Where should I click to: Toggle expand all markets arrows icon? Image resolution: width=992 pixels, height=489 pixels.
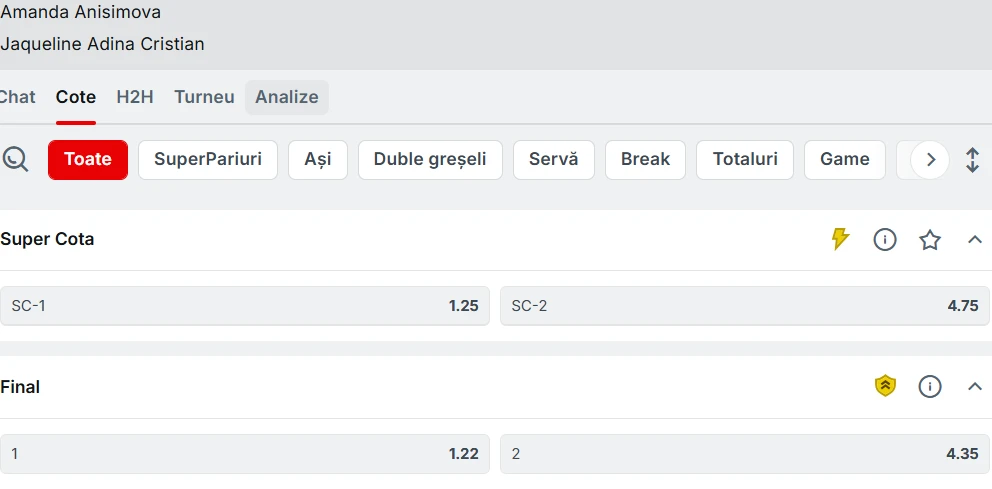[972, 160]
